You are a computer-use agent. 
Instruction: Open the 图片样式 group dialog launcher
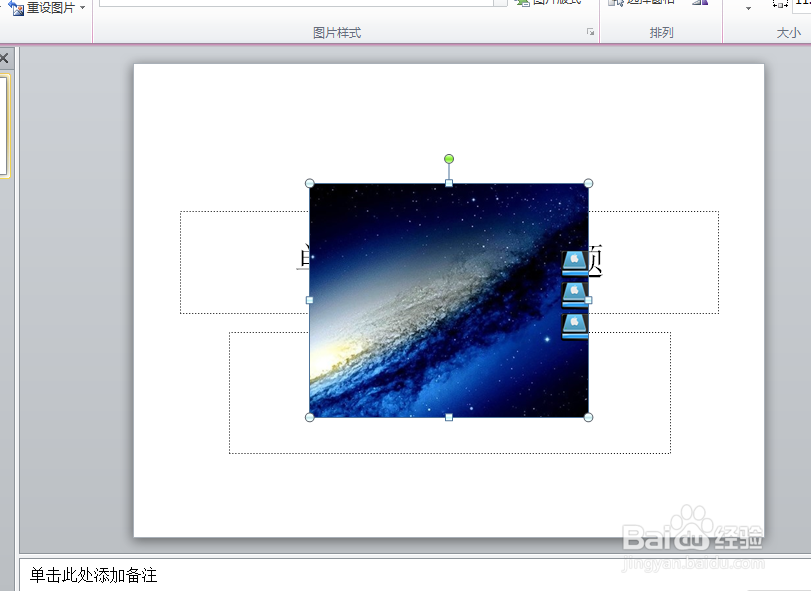(x=590, y=32)
